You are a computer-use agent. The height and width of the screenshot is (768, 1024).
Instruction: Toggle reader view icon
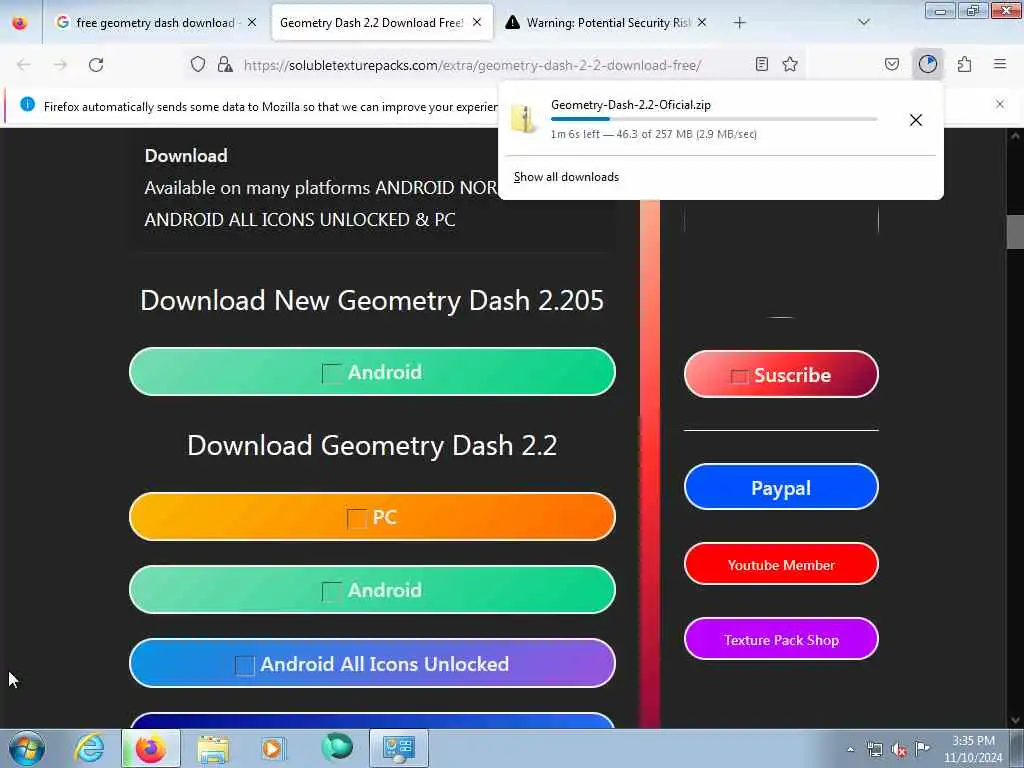point(761,64)
